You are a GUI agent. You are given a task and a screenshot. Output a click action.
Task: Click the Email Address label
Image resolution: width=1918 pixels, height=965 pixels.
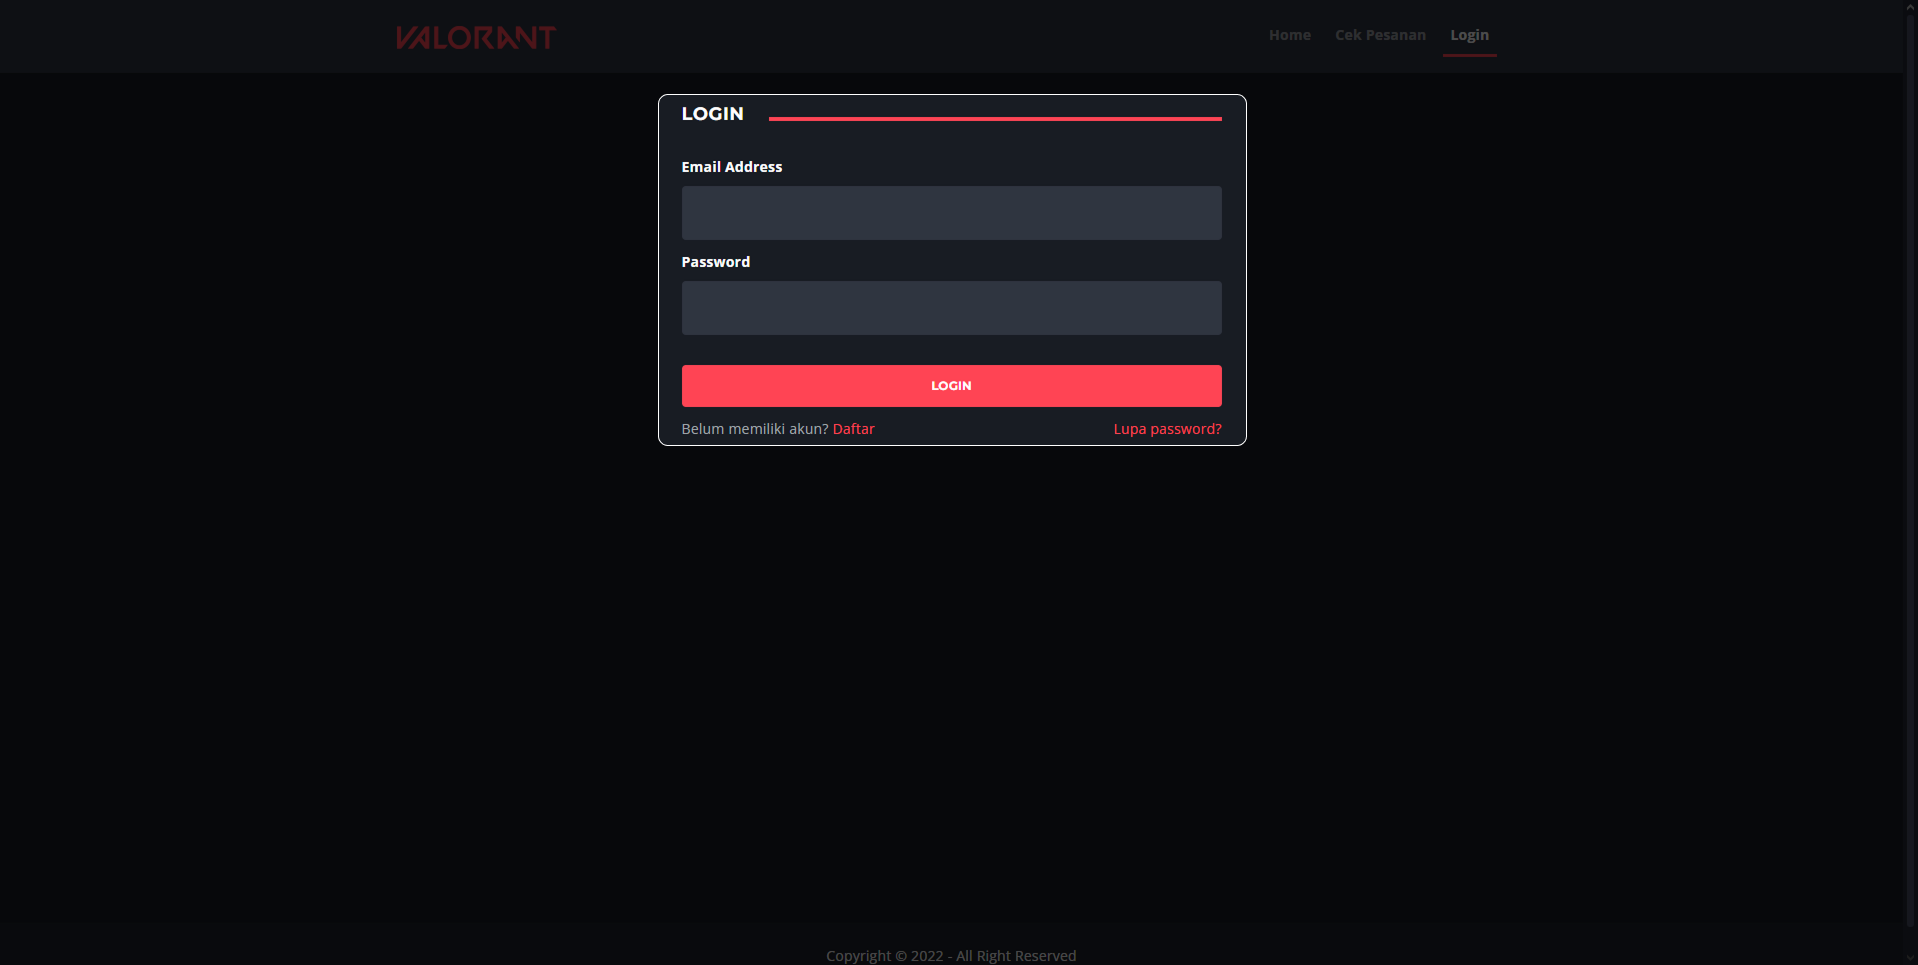click(732, 167)
